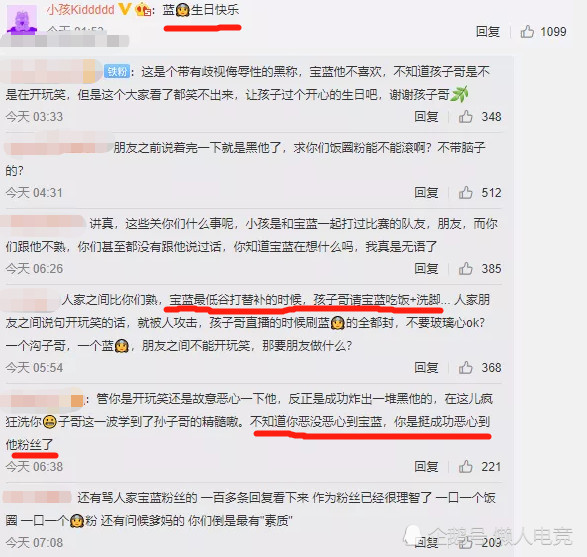Thumbs-up the 06:38 comment with 221 likes

466,467
